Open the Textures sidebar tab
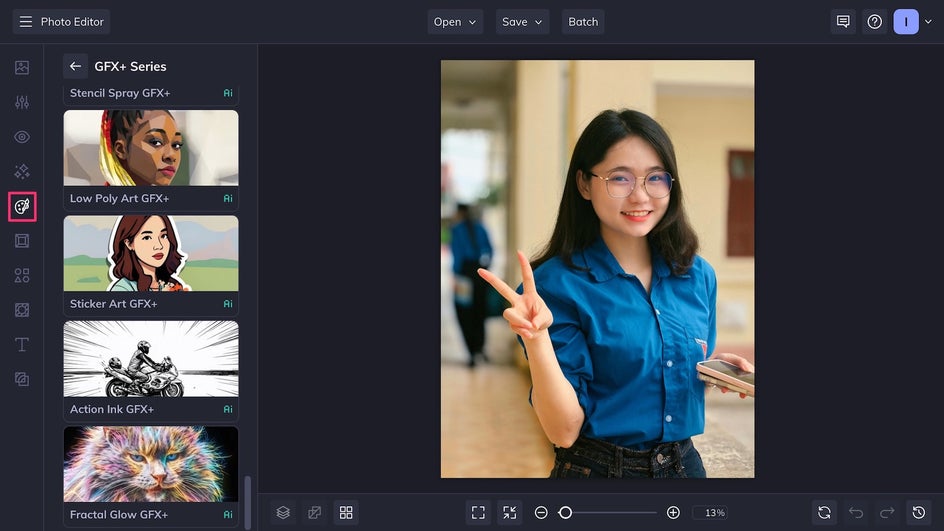Screen dimensions: 944x531 pyautogui.click(x=22, y=379)
